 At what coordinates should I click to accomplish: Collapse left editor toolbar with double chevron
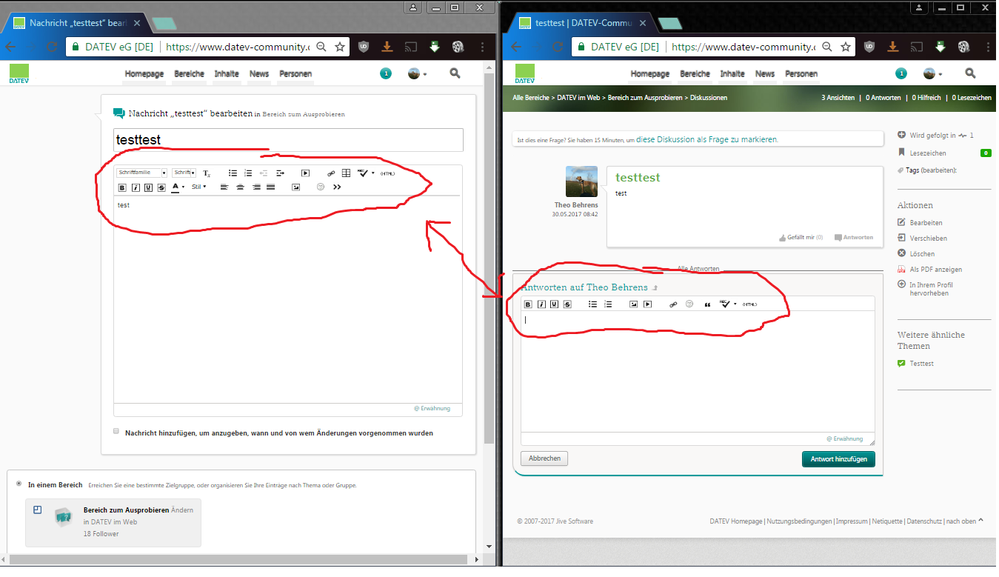point(337,187)
